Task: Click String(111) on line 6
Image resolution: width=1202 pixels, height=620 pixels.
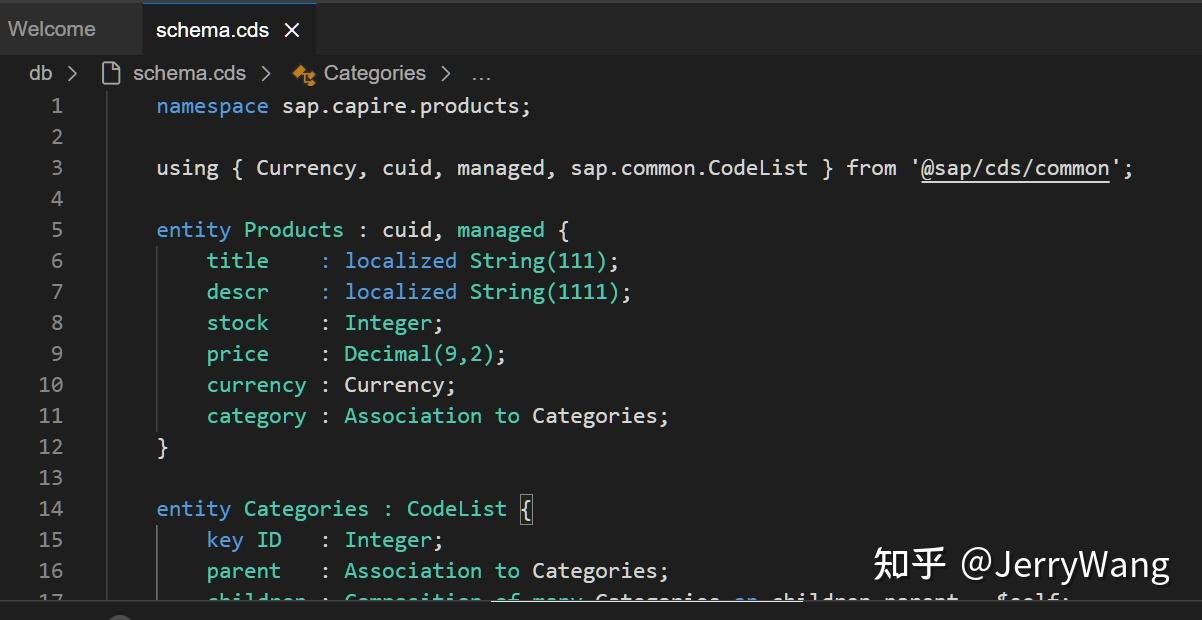Action: click(538, 261)
